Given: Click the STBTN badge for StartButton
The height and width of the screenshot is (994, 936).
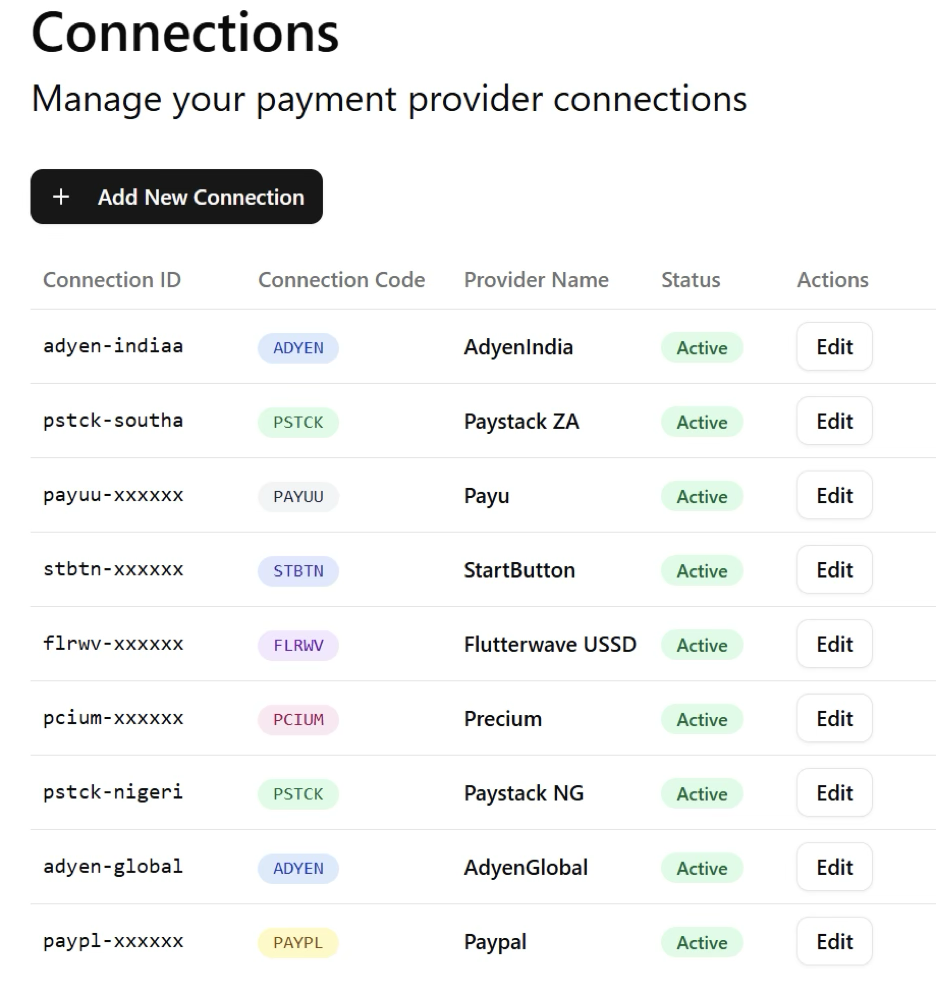Looking at the screenshot, I should tap(298, 571).
